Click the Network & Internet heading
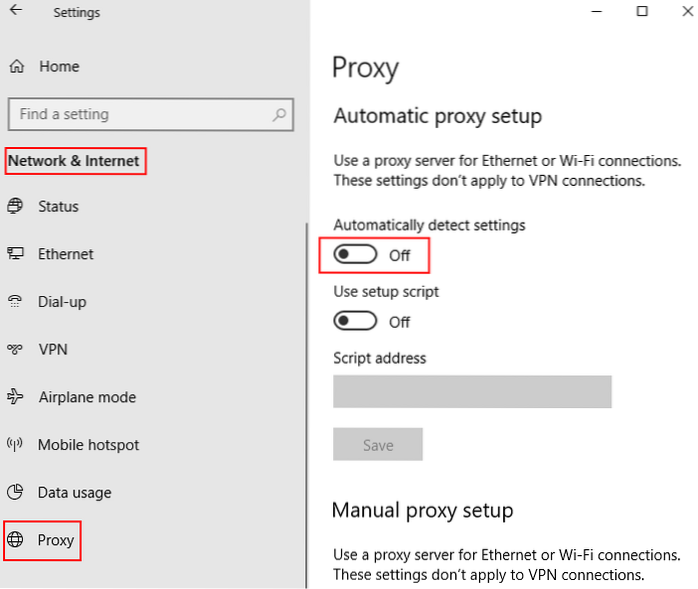Viewport: 698px width, 589px height. click(x=74, y=161)
